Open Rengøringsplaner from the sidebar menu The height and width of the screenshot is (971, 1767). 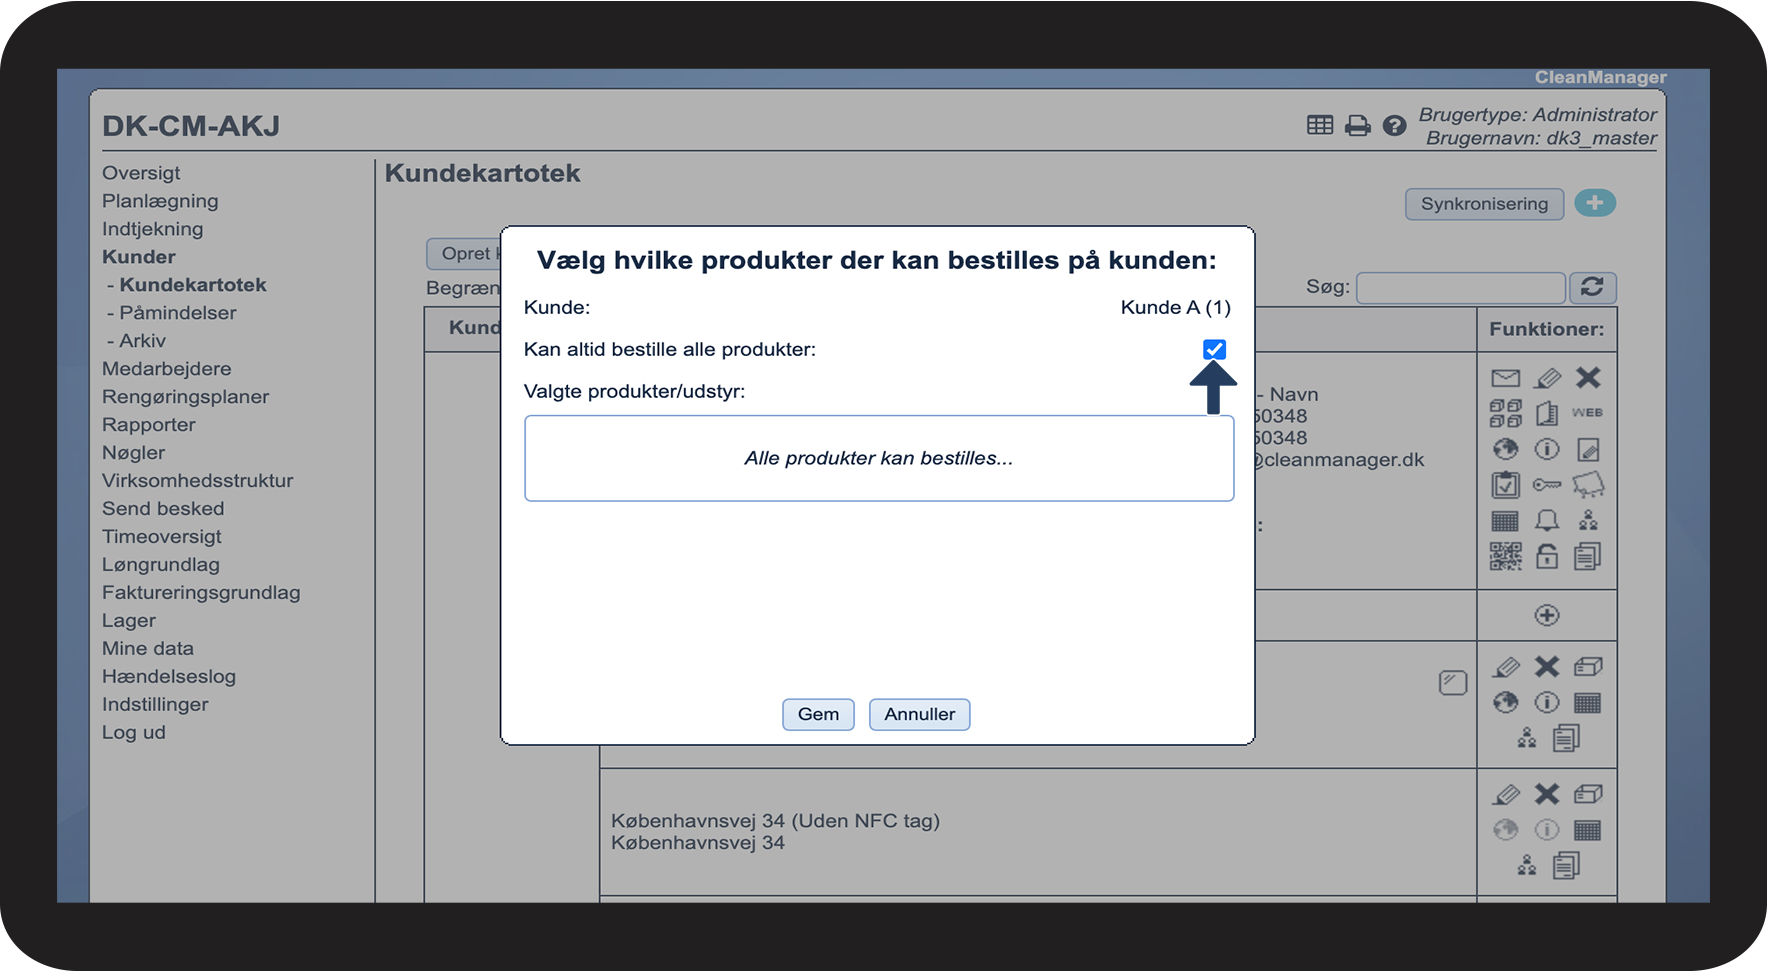point(185,397)
